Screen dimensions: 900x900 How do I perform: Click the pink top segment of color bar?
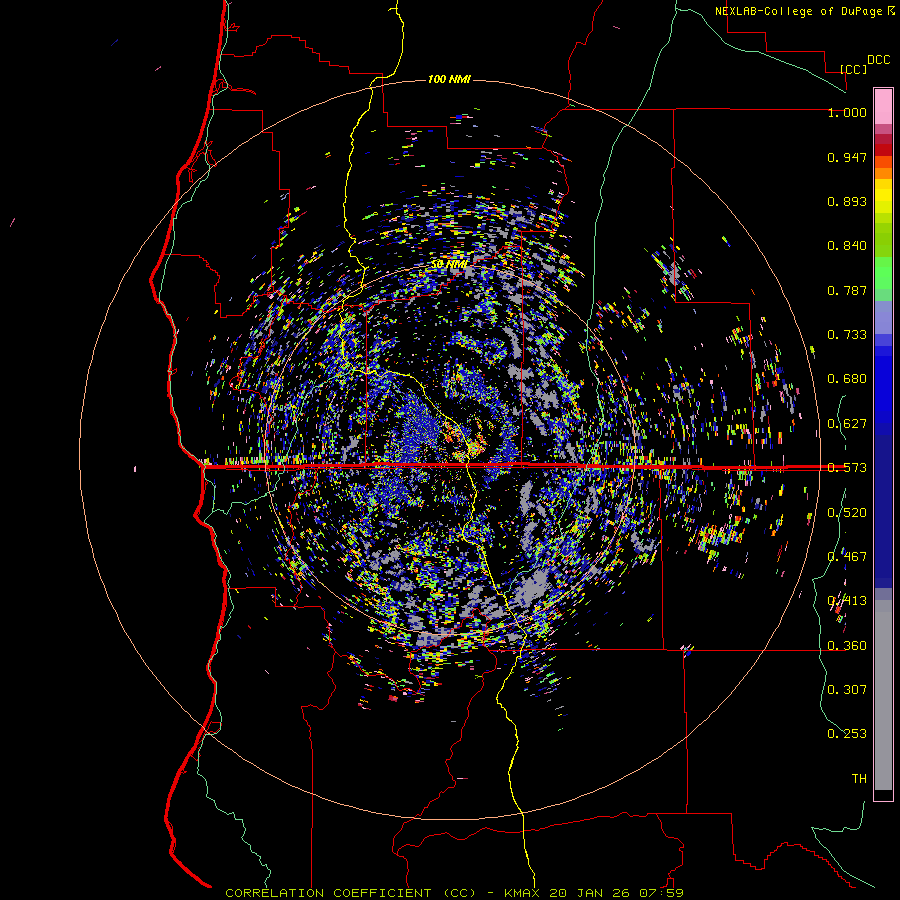[x=883, y=106]
